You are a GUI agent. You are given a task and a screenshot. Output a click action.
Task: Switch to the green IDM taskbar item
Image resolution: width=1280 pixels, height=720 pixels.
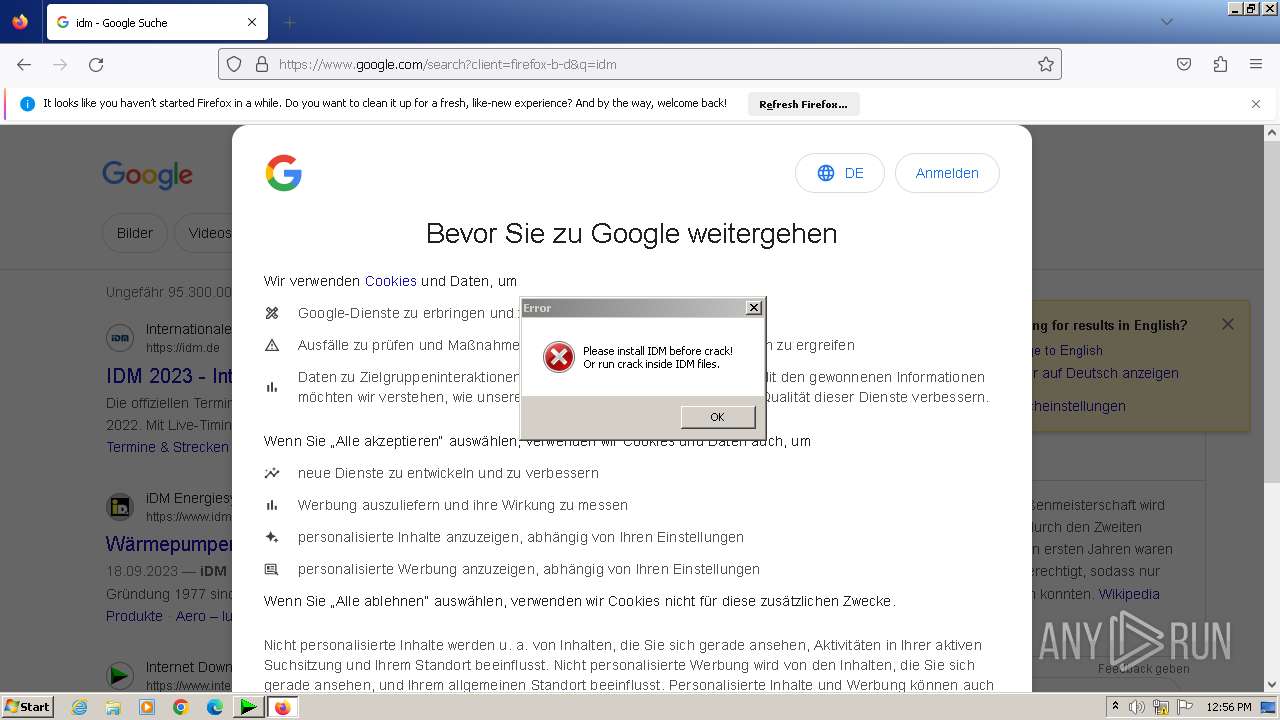[x=248, y=707]
